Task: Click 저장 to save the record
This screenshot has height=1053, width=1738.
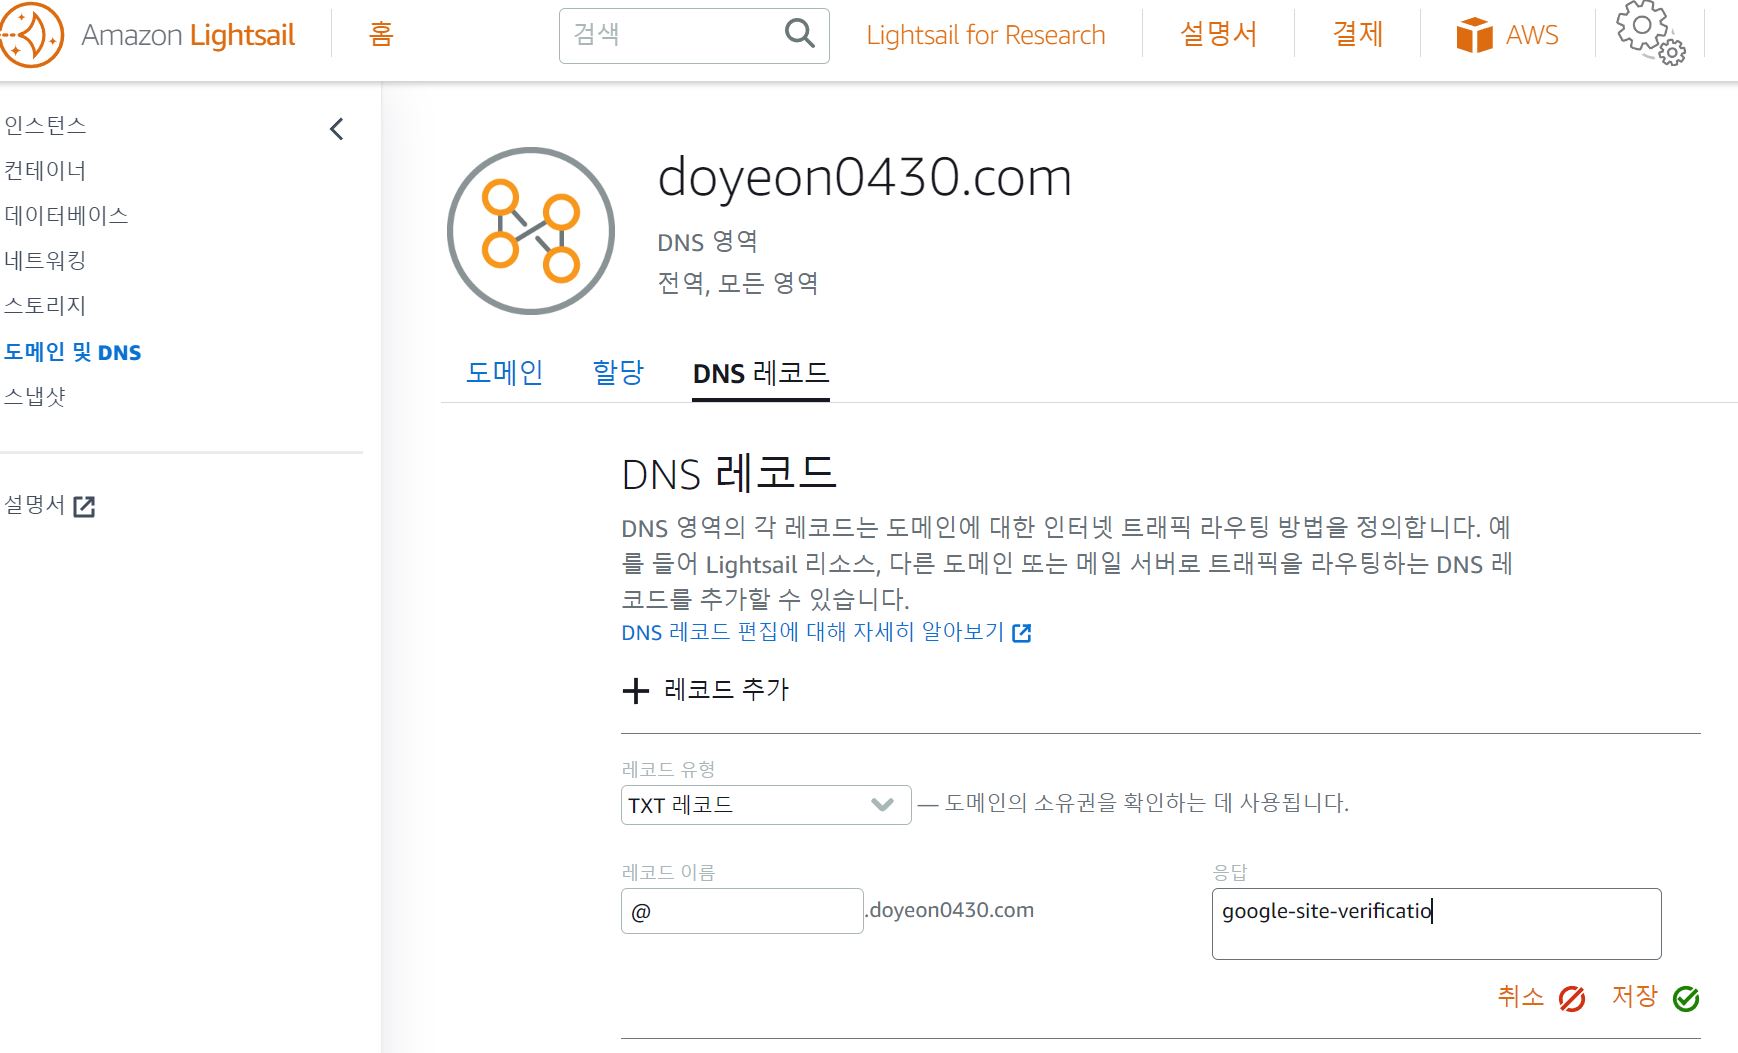Action: (1635, 997)
